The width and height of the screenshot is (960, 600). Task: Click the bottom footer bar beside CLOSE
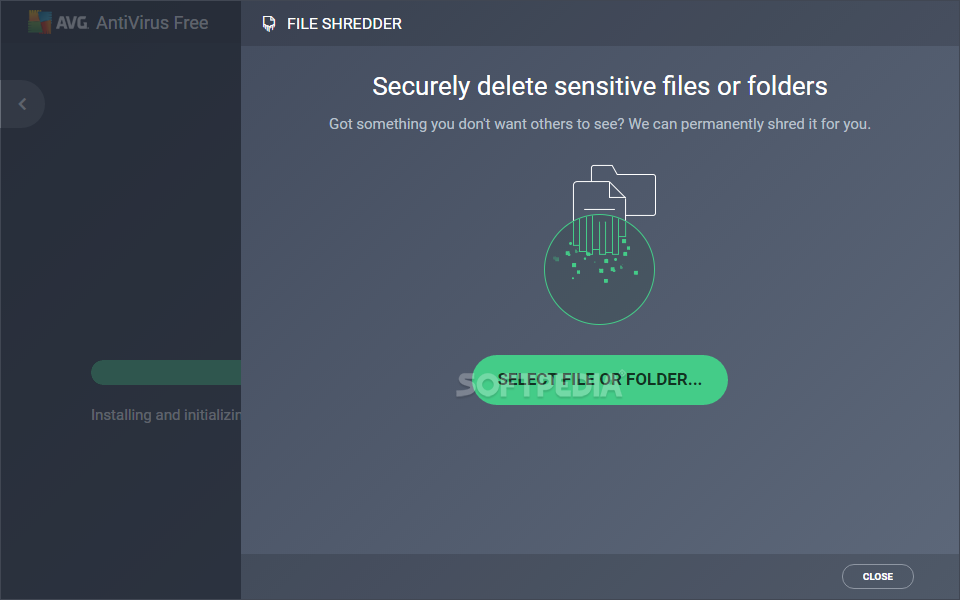(x=540, y=577)
